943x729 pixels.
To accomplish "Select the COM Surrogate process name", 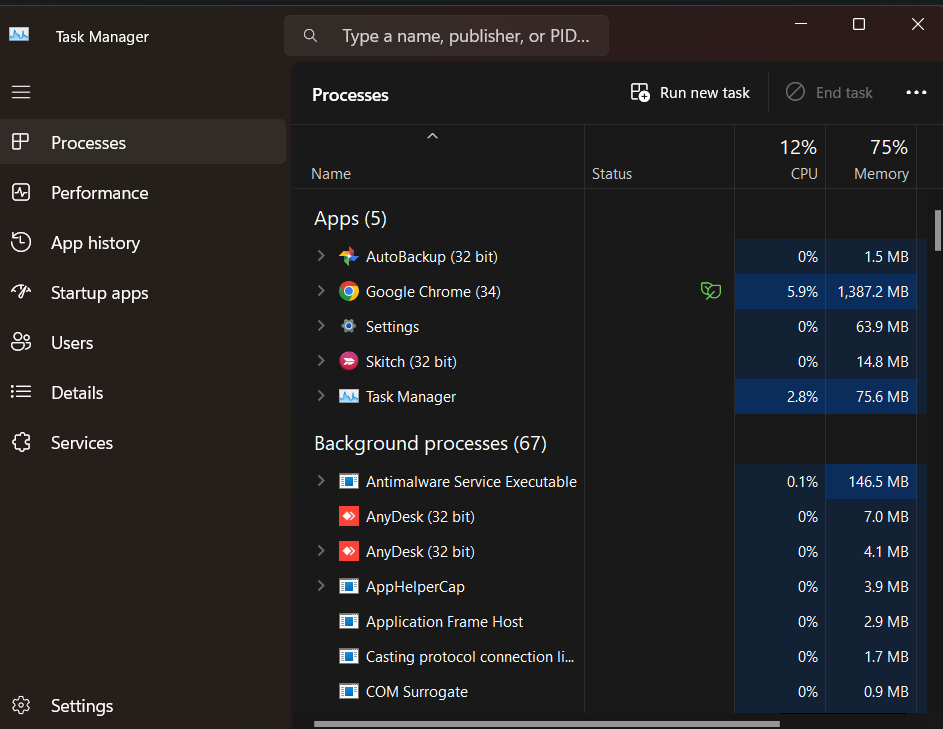I will coord(417,692).
